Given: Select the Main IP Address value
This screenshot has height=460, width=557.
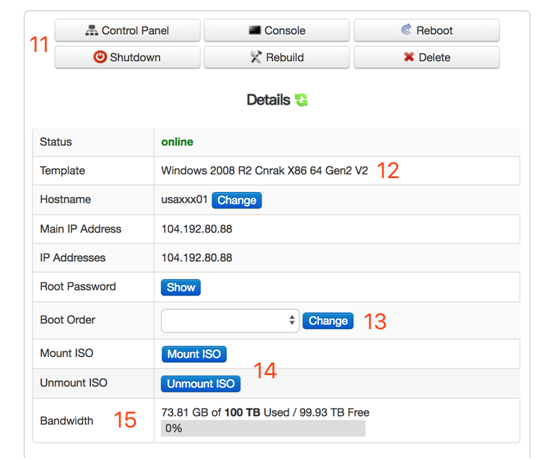Looking at the screenshot, I should [197, 229].
